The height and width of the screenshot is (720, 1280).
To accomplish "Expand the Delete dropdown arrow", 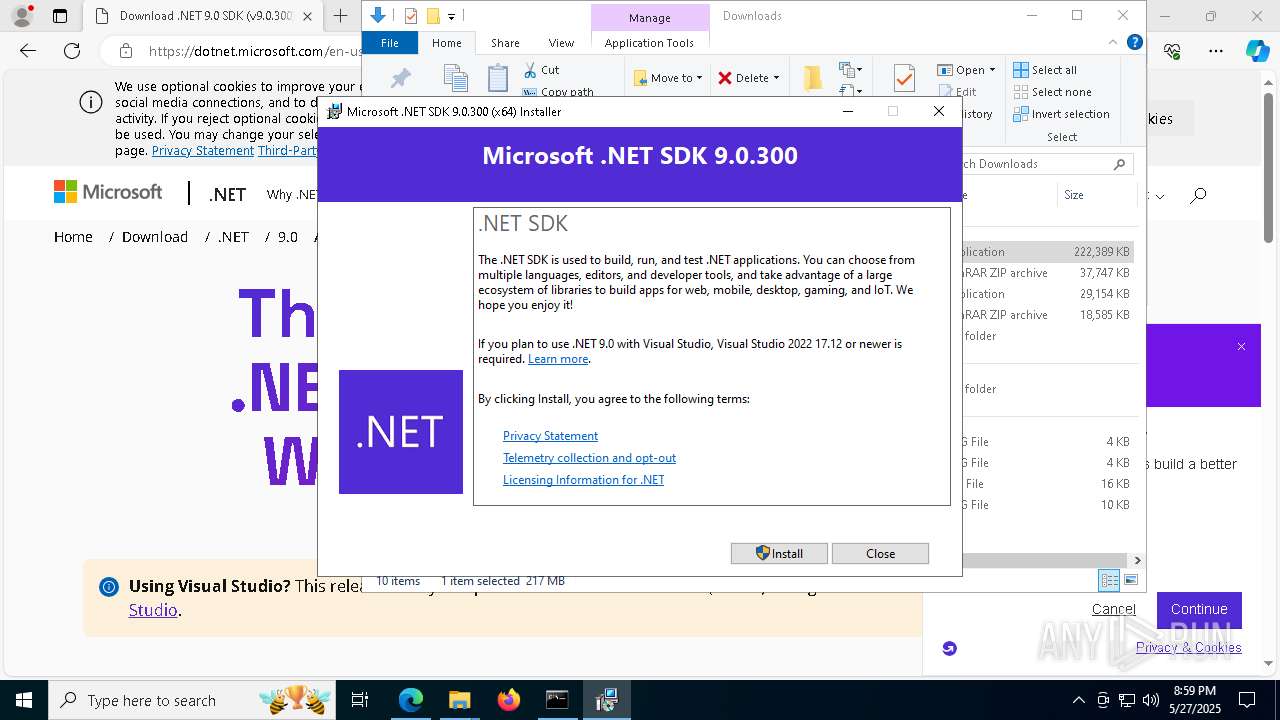I will [776, 78].
